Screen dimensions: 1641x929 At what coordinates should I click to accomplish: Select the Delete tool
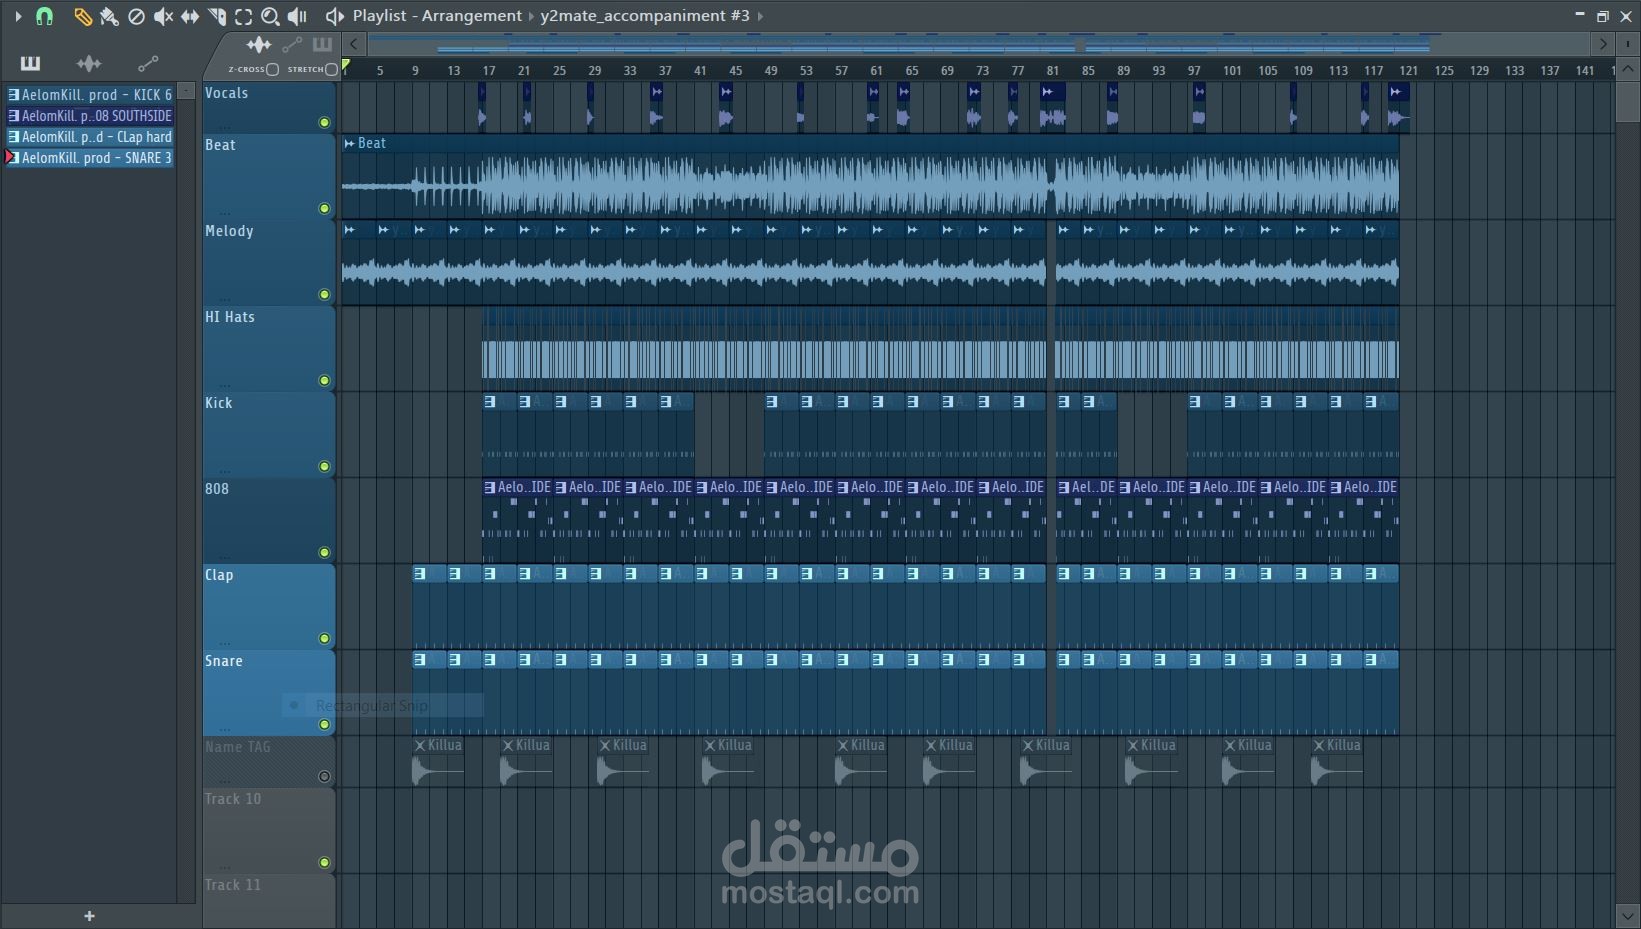pos(136,16)
